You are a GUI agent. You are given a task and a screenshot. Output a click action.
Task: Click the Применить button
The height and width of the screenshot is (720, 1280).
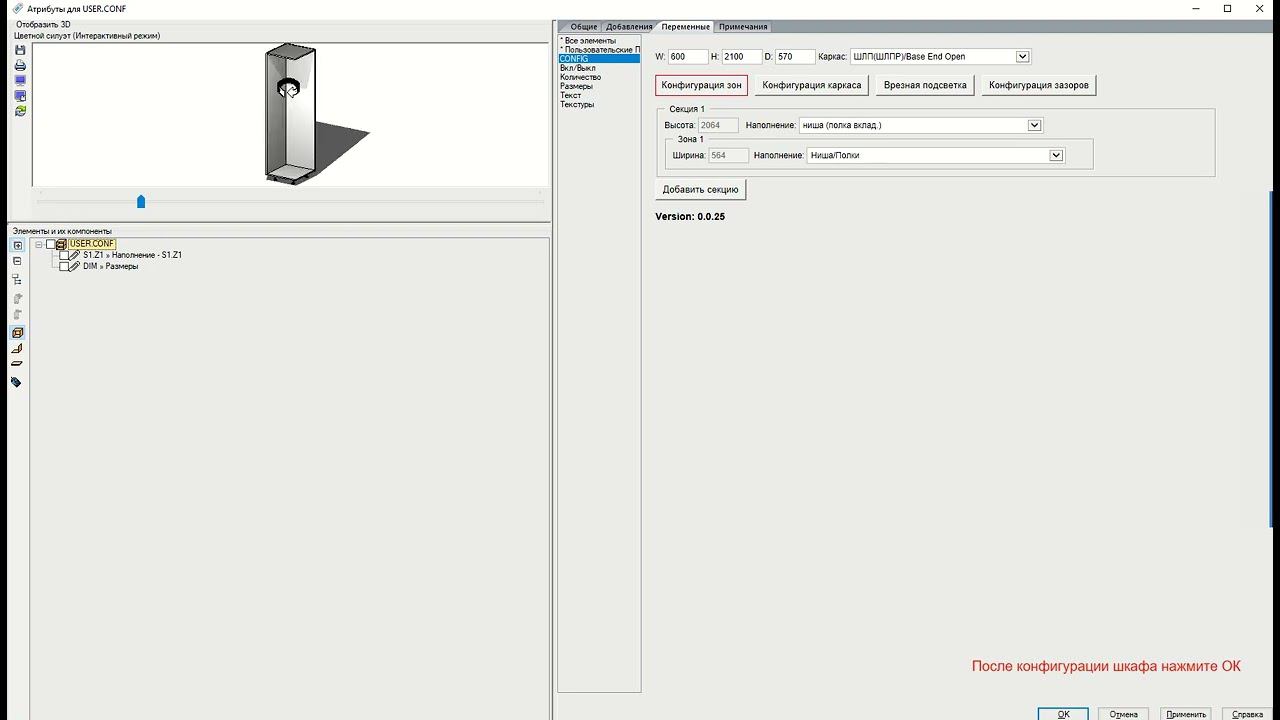(x=1186, y=714)
